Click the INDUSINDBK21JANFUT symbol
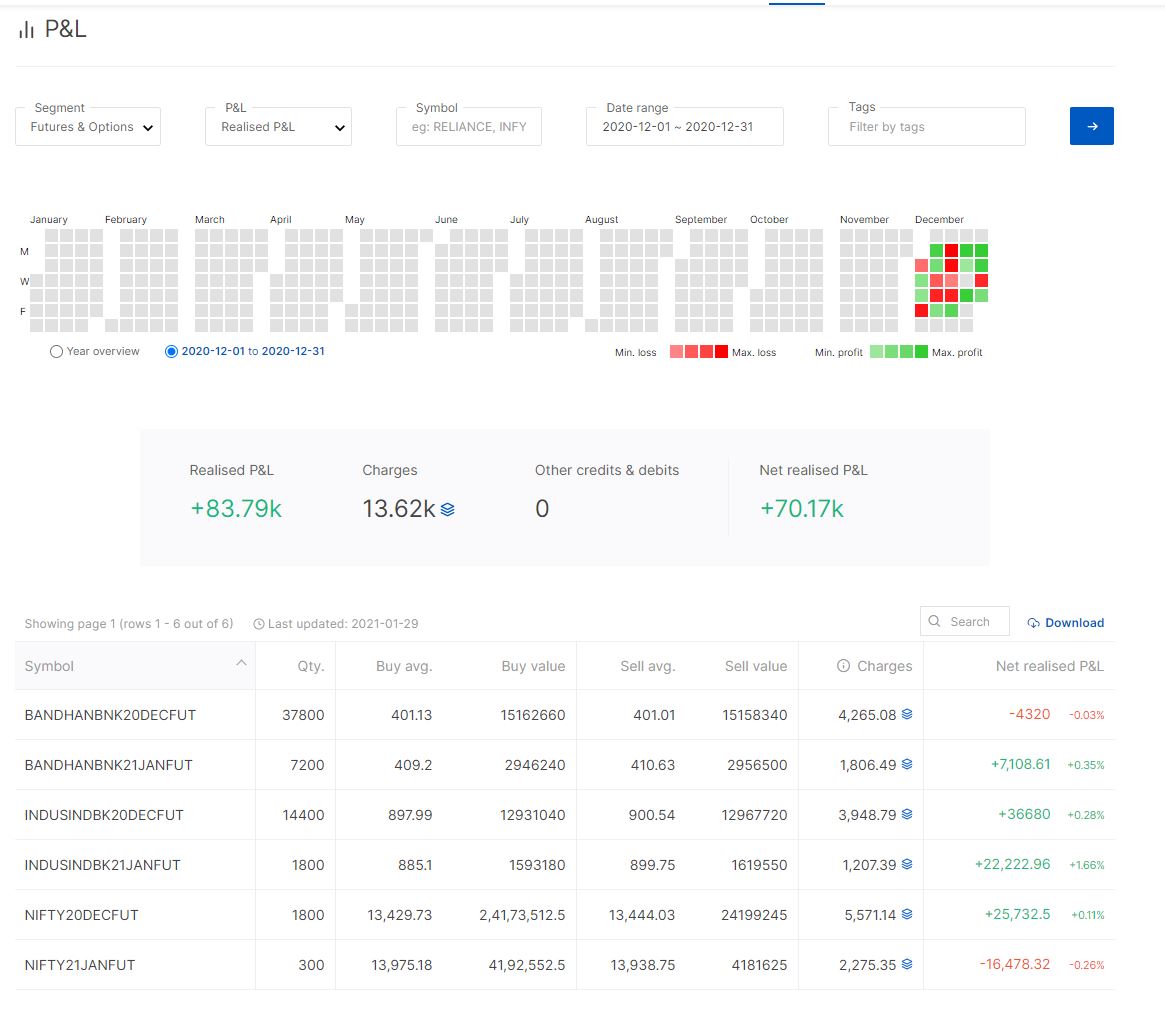1165x1017 pixels. pyautogui.click(x=103, y=865)
